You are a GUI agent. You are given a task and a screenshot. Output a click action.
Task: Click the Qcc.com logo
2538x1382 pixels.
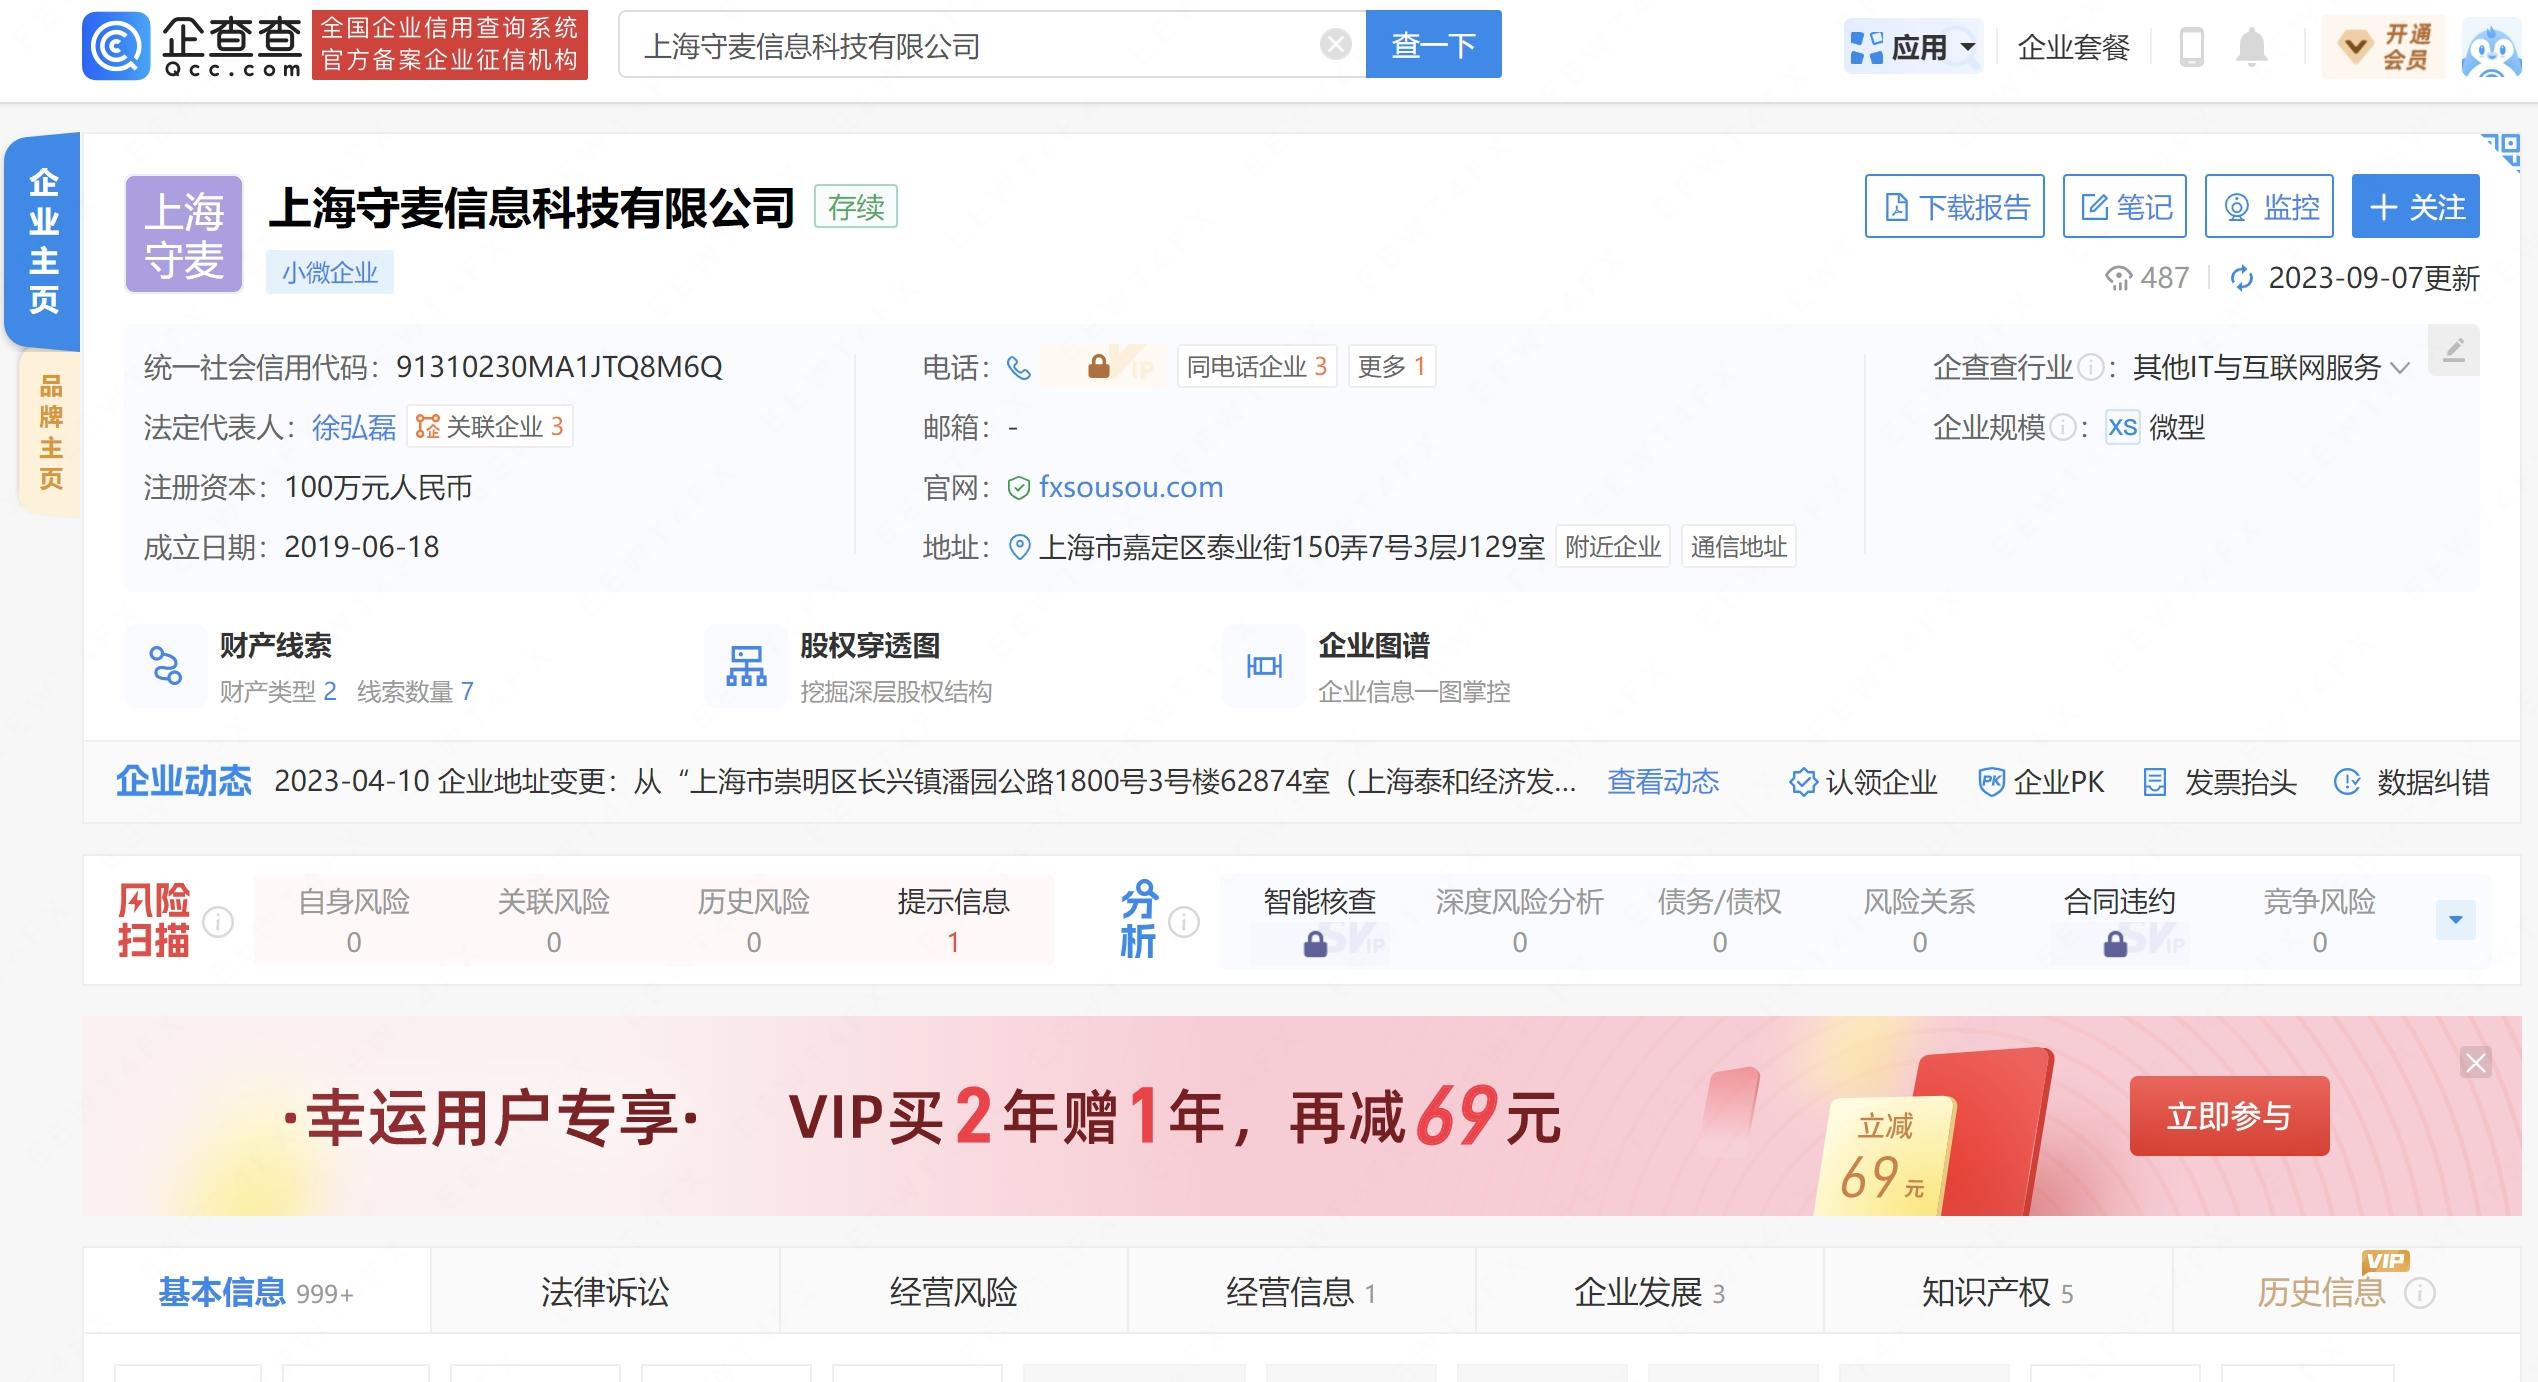pyautogui.click(x=192, y=45)
